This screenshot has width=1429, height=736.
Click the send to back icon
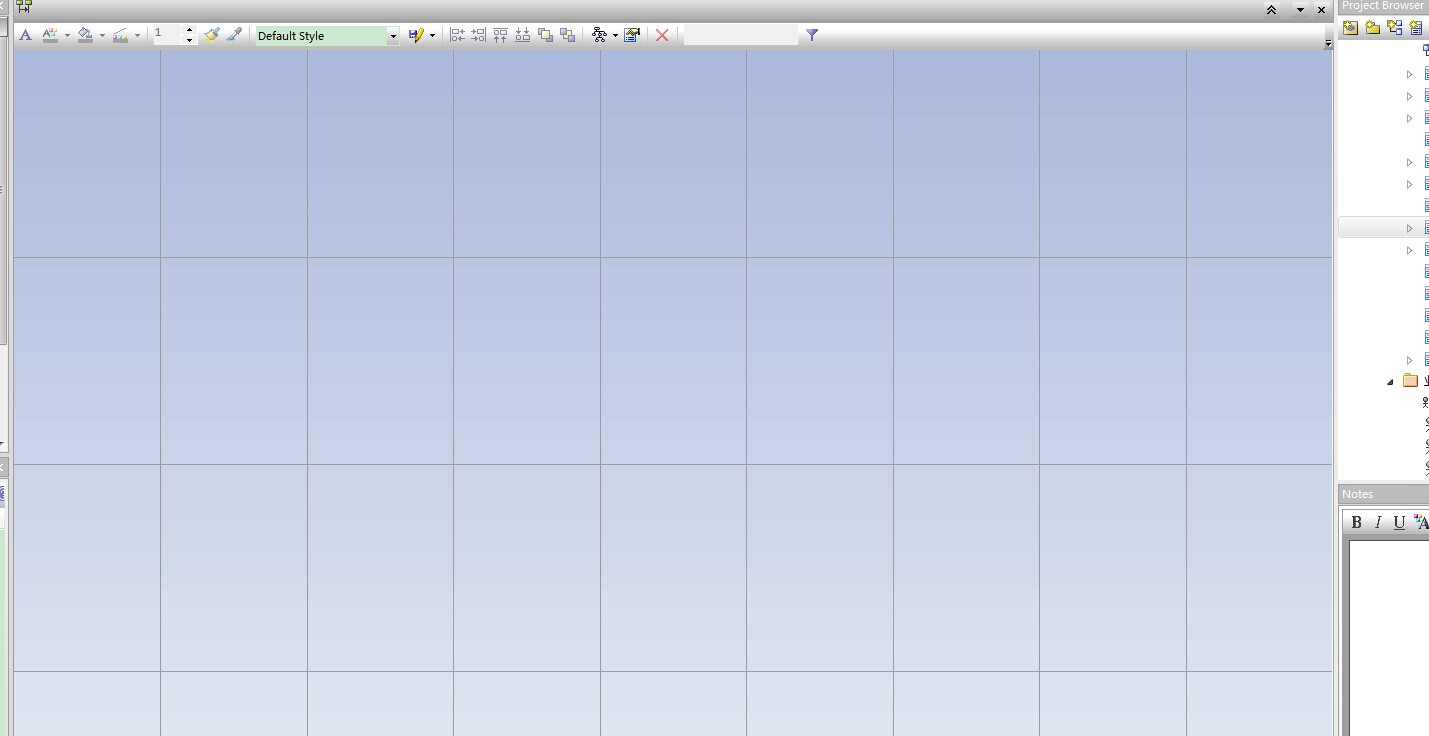(x=567, y=35)
